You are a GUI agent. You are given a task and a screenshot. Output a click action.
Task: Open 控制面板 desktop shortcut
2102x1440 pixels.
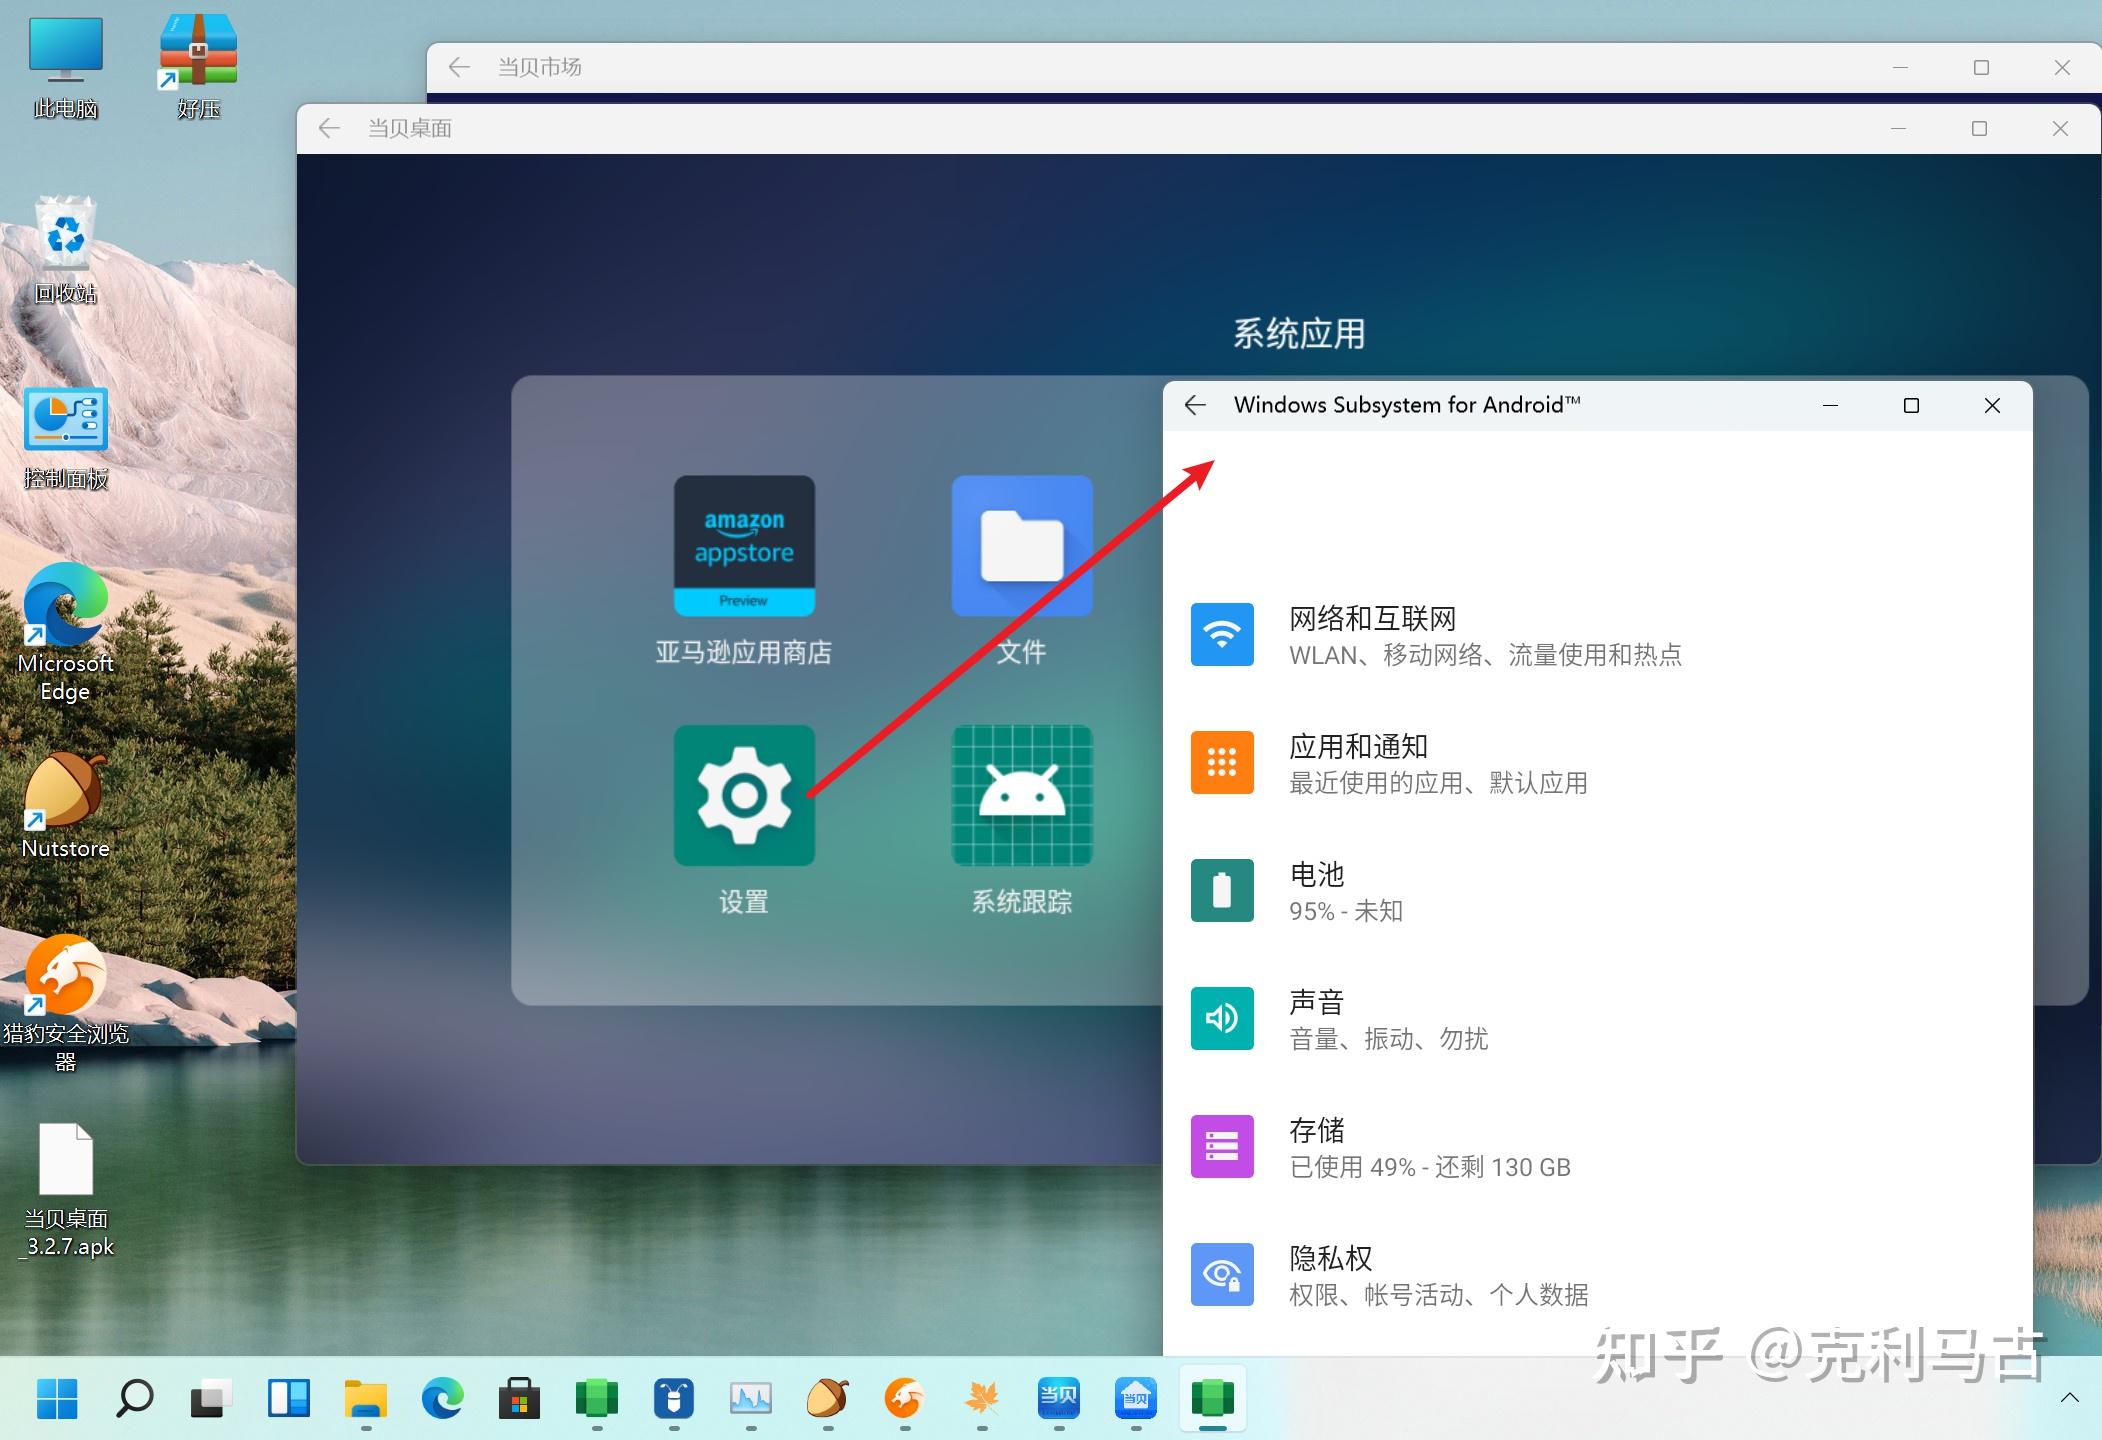pos(66,420)
